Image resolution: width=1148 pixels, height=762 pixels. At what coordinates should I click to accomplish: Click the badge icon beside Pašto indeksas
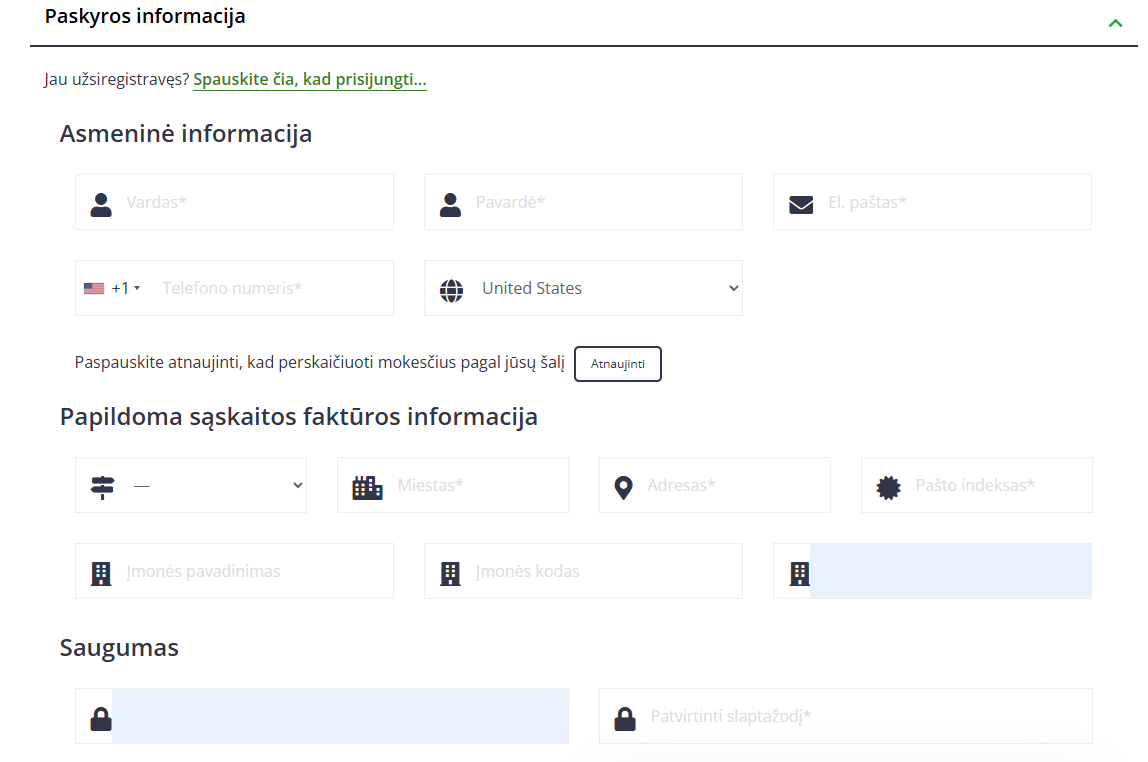pos(888,487)
